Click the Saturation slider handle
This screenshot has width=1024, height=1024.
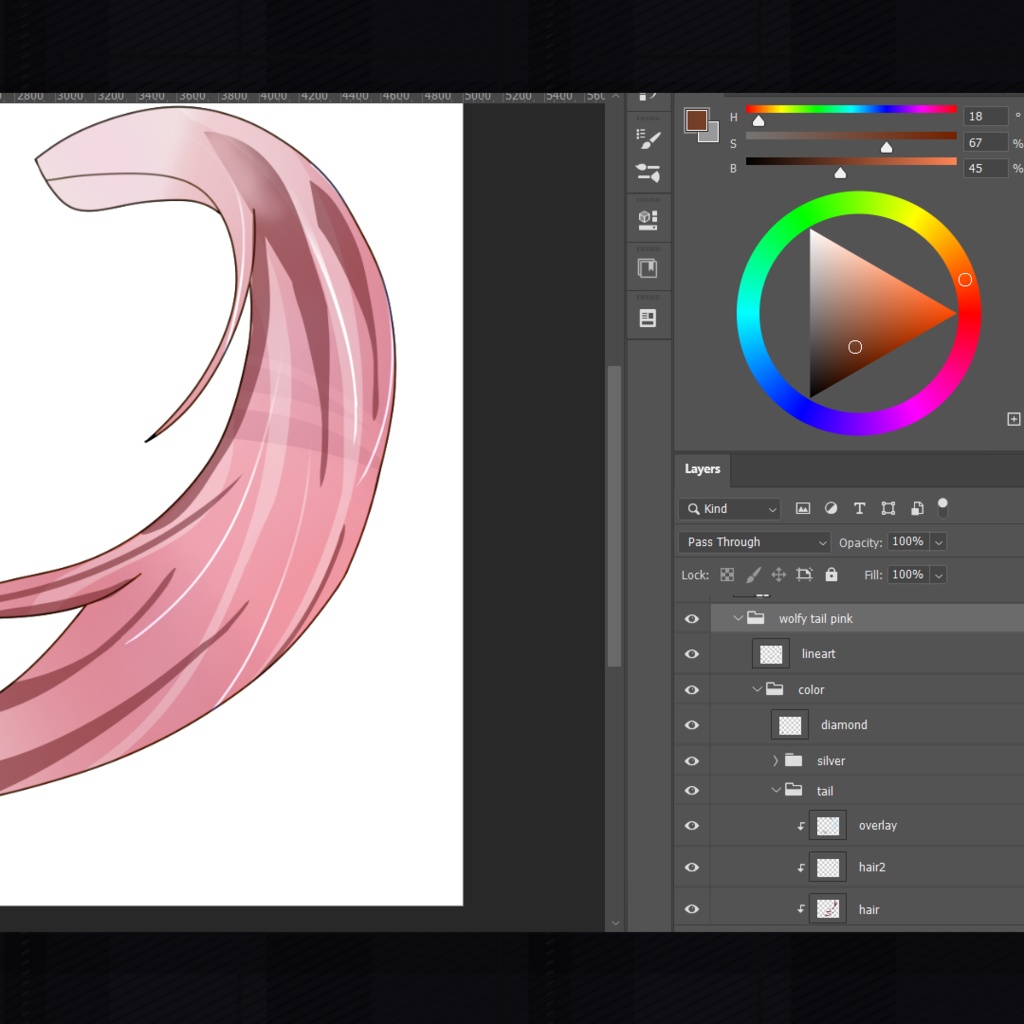(886, 147)
